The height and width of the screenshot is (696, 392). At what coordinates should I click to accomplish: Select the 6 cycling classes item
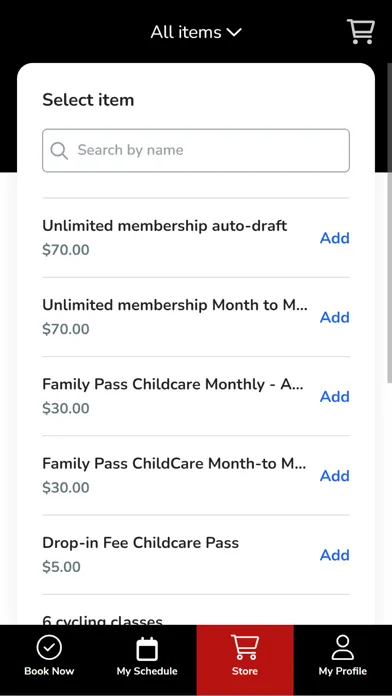(103, 620)
